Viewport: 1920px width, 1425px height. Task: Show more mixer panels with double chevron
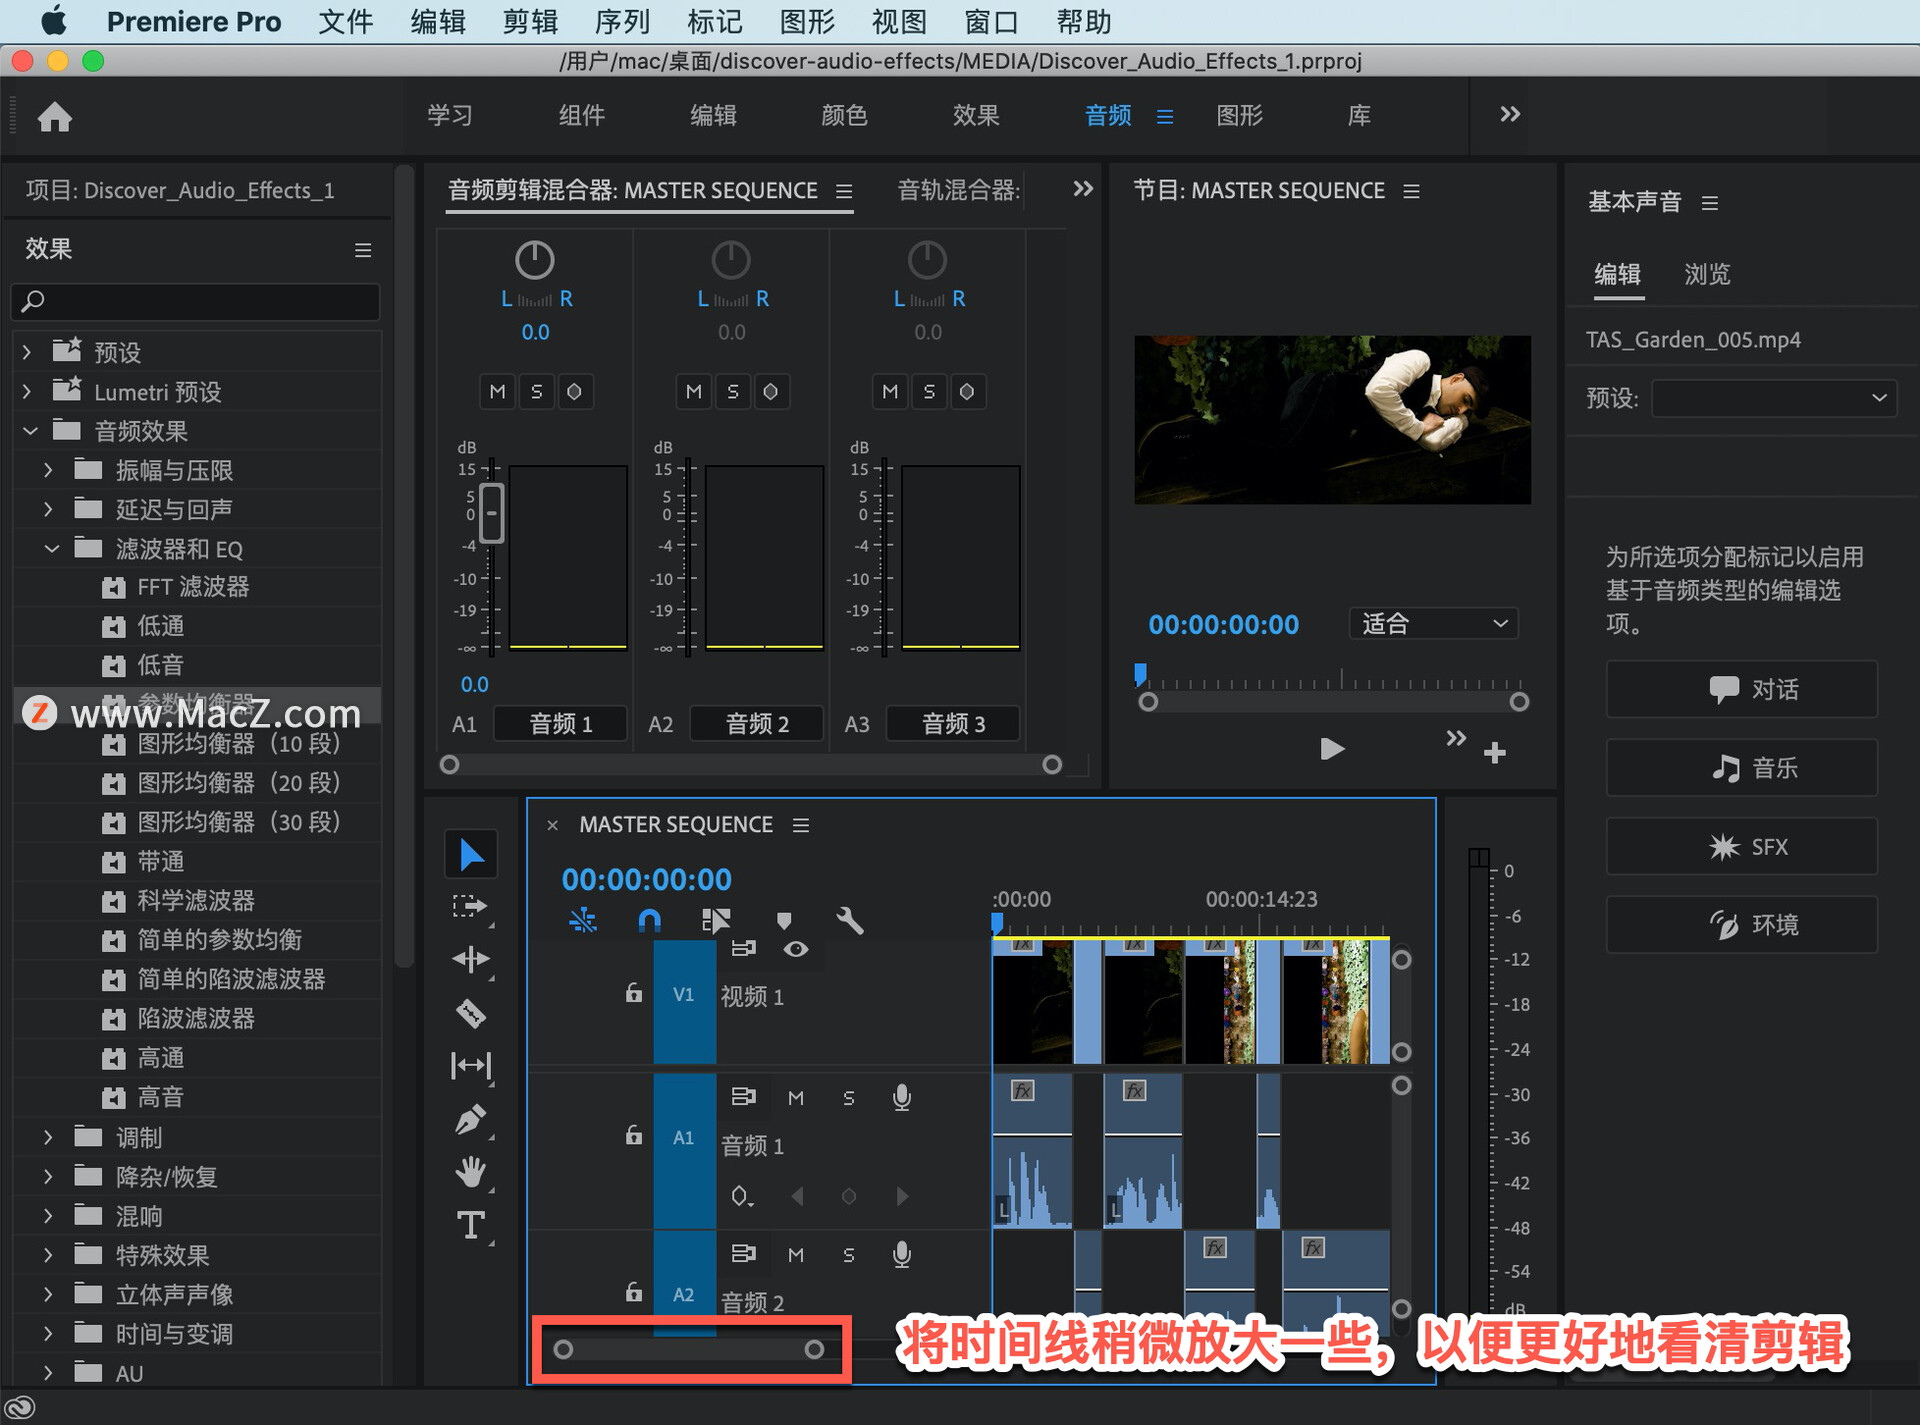click(1083, 189)
